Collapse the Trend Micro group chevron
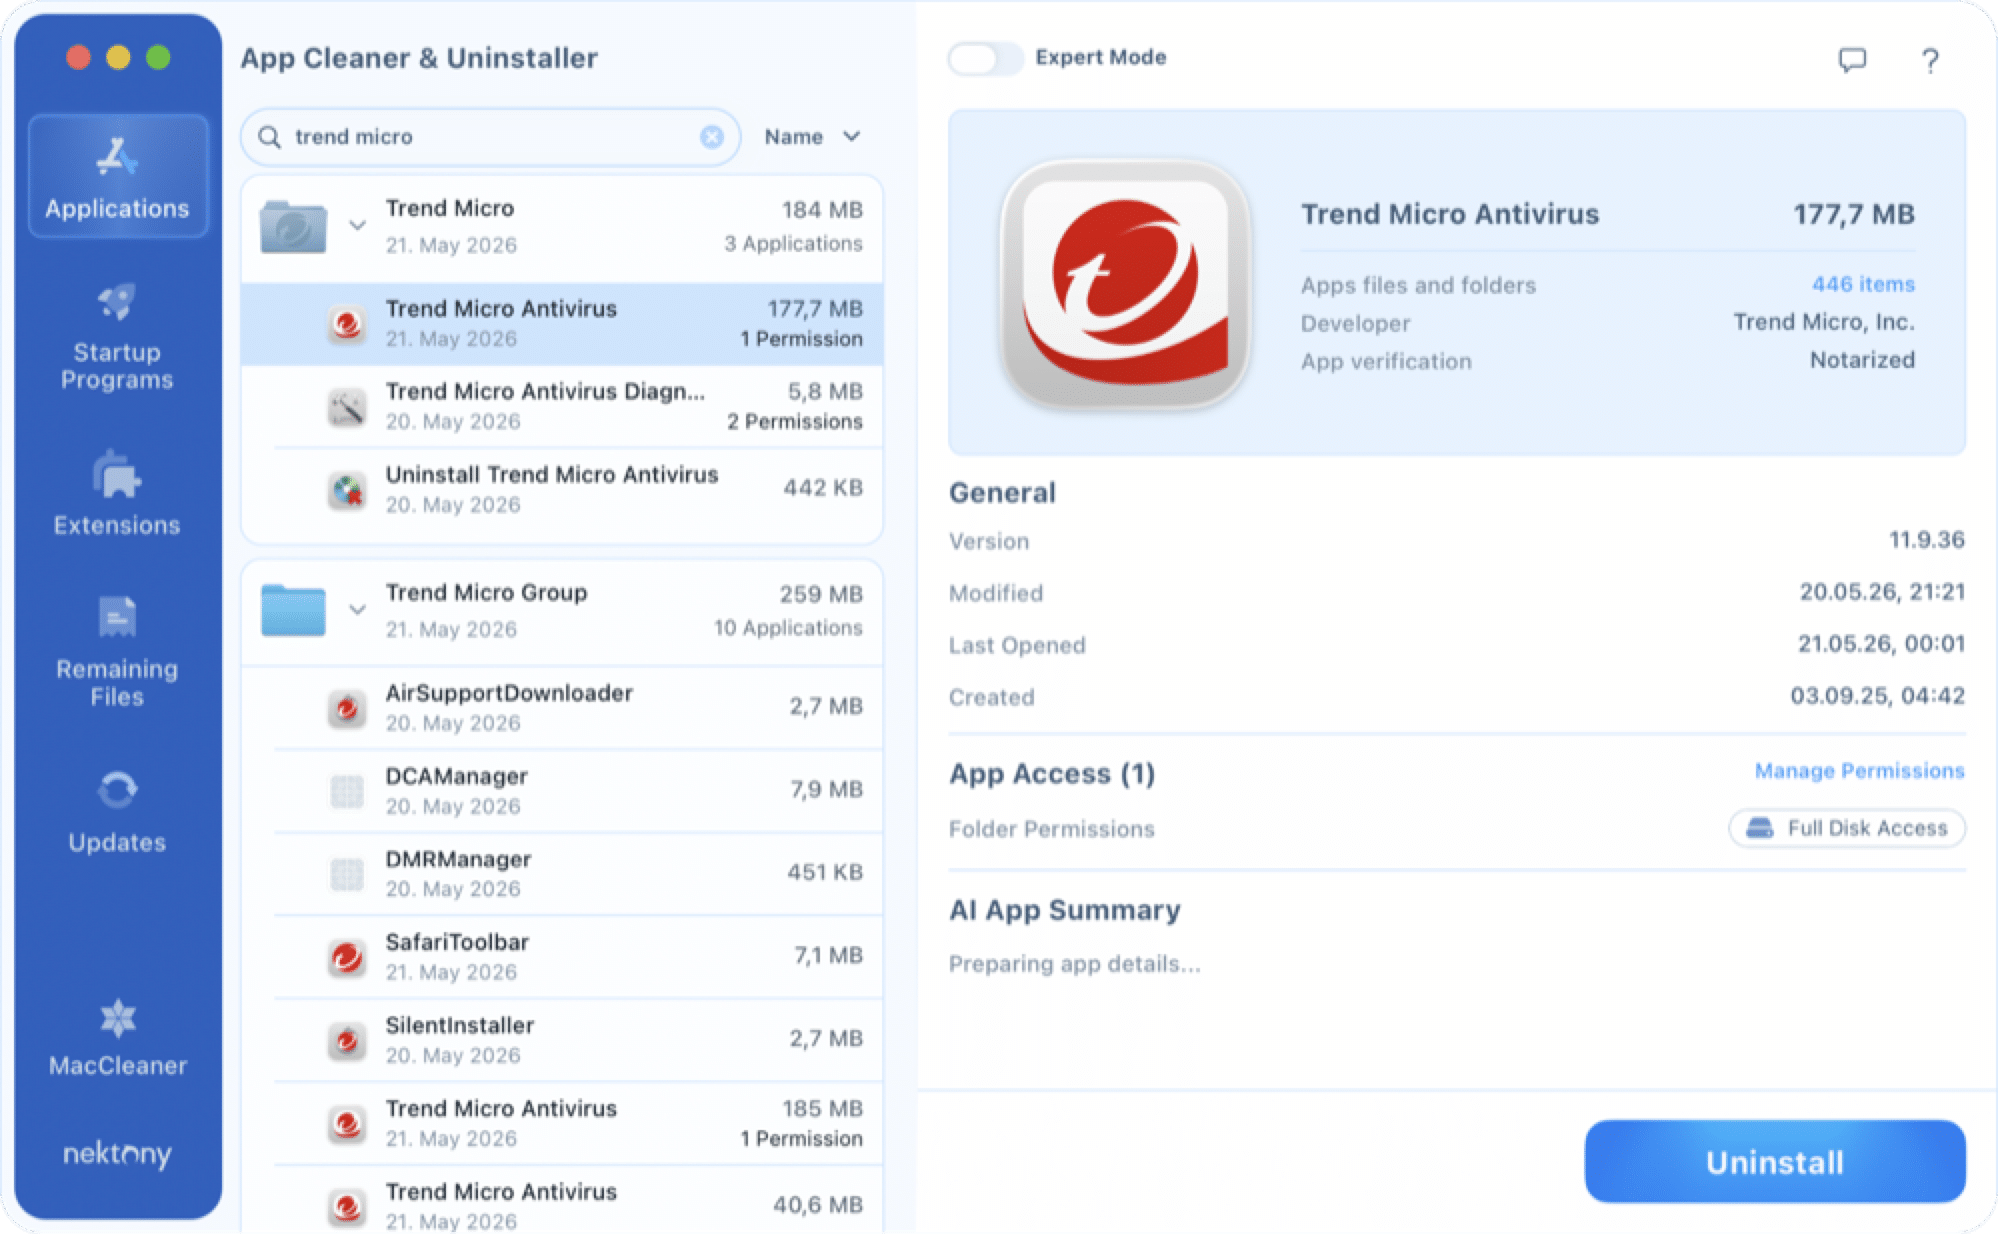Viewport: 1998px width, 1234px height. coord(357,225)
